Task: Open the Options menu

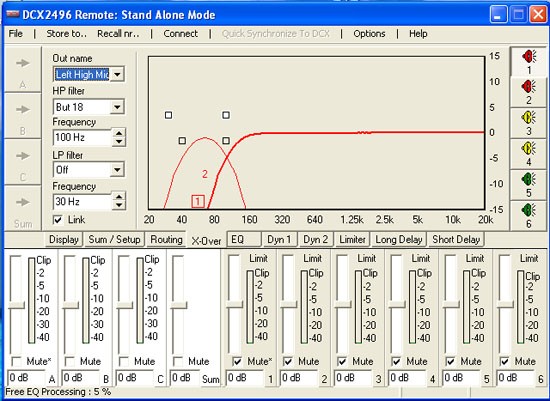Action: (369, 34)
